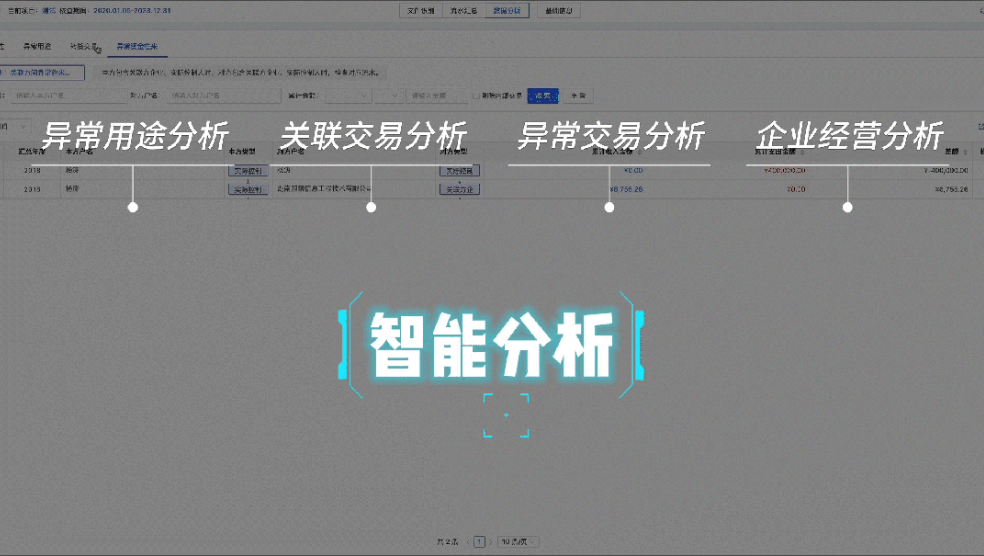Expand the page size dropdown at the bottom
The width and height of the screenshot is (984, 556).
coord(516,541)
